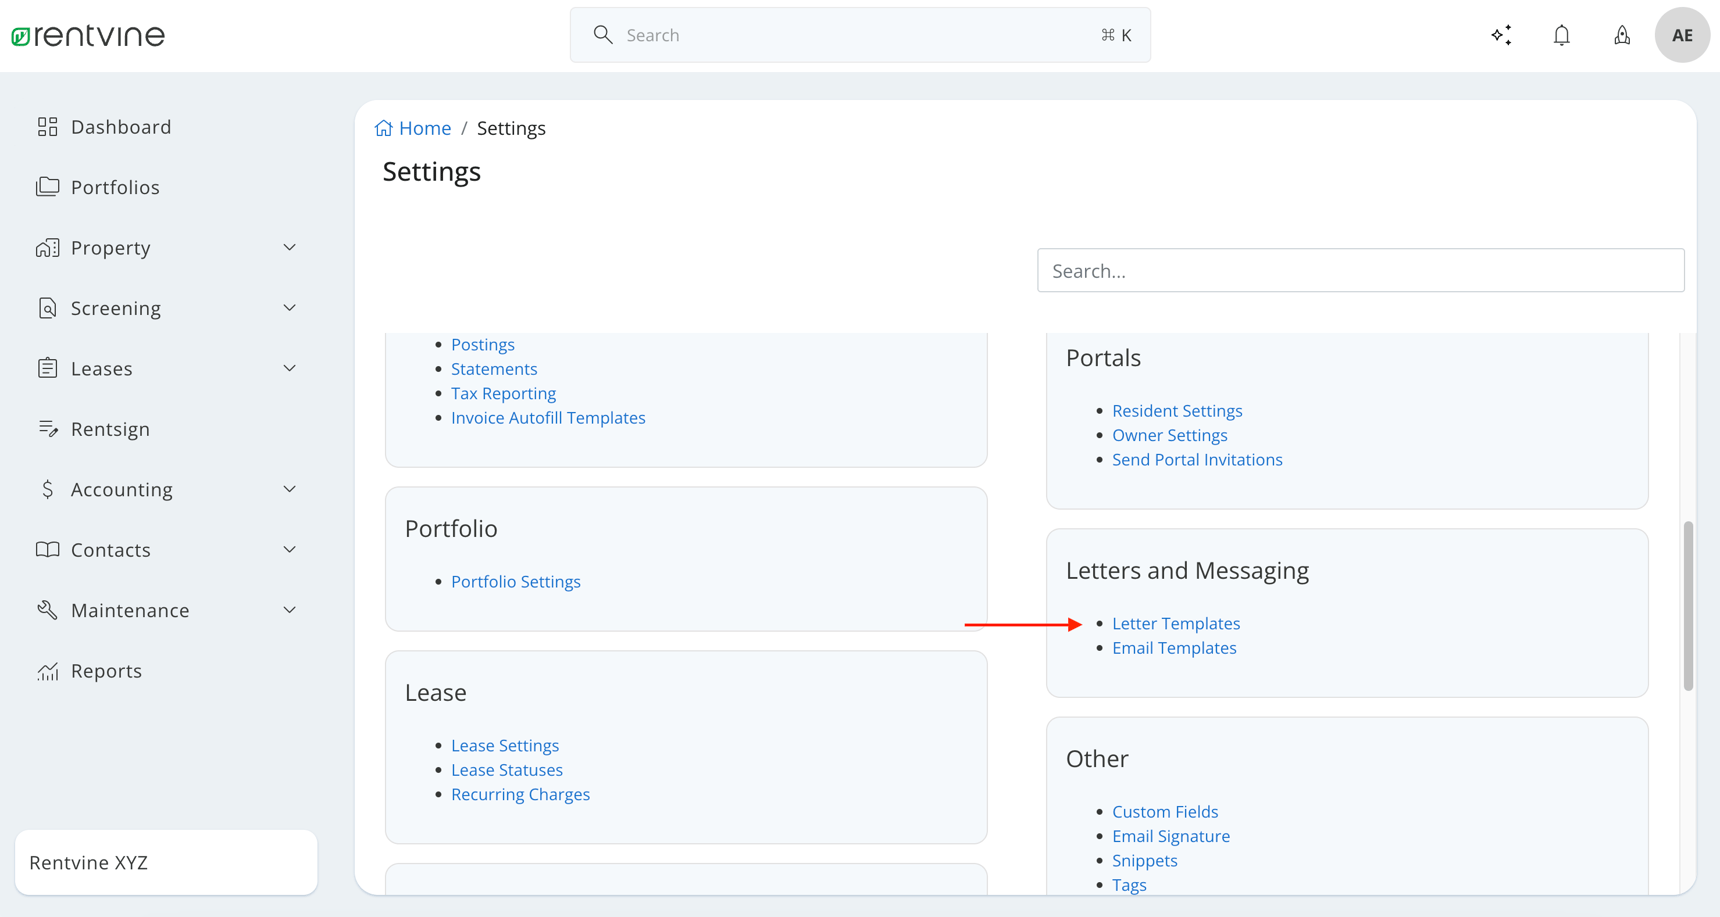Viewport: 1720px width, 917px height.
Task: Click the rocket launch icon
Action: (x=1622, y=35)
